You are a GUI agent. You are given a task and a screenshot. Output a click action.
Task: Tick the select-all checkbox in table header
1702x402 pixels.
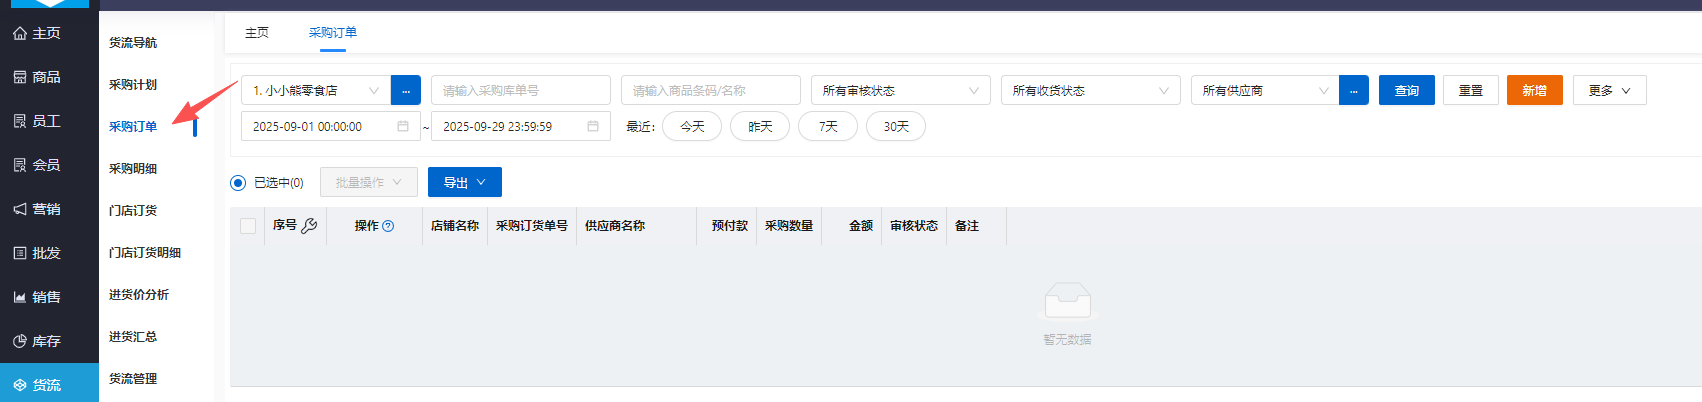click(248, 226)
